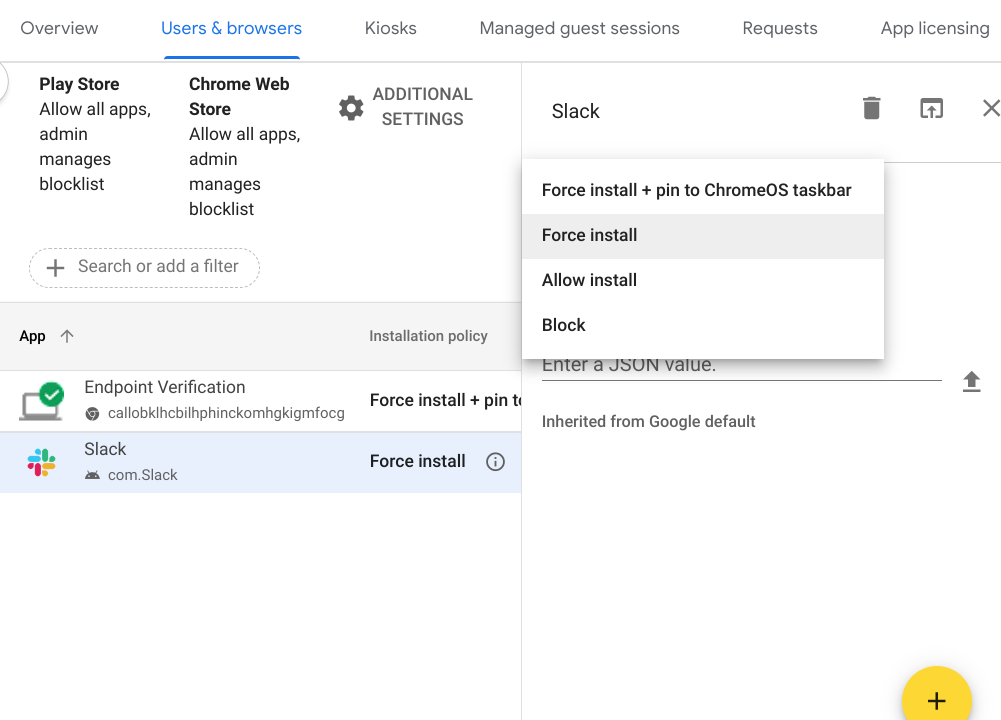Click the Chrome icon beside extension ID

[93, 414]
